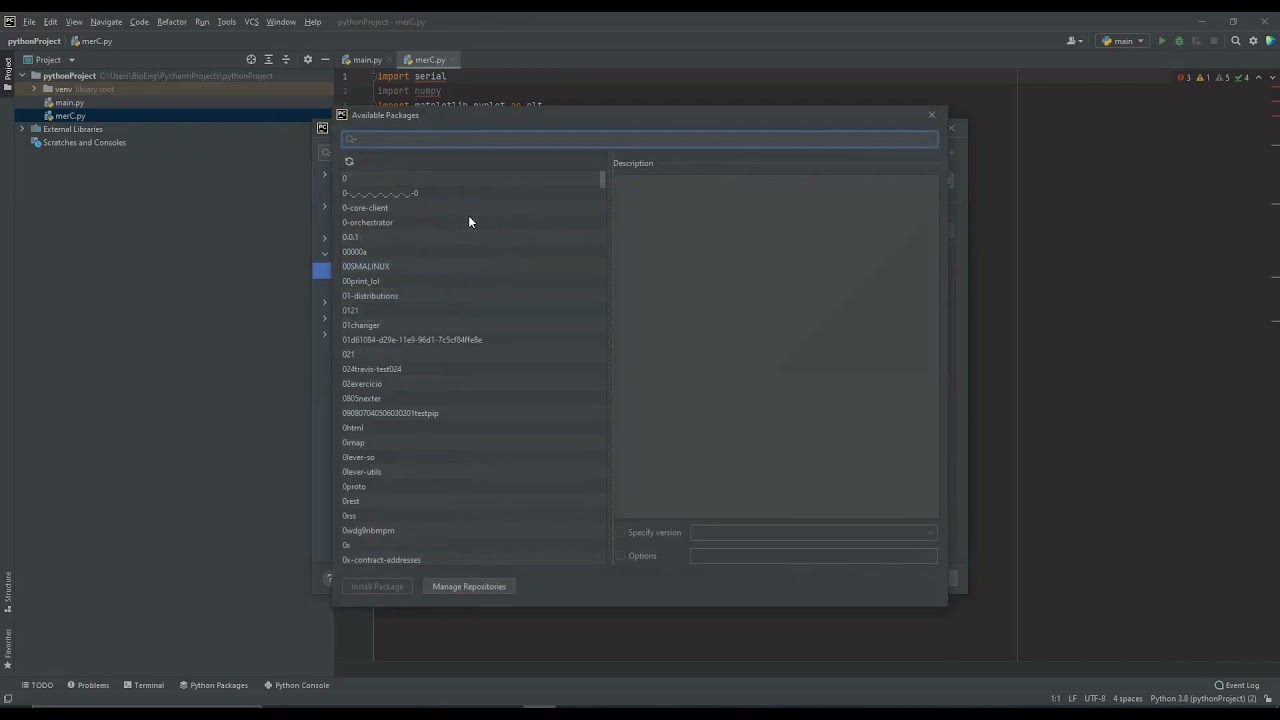Collapse all in Project panel
The image size is (1280, 720).
286,60
